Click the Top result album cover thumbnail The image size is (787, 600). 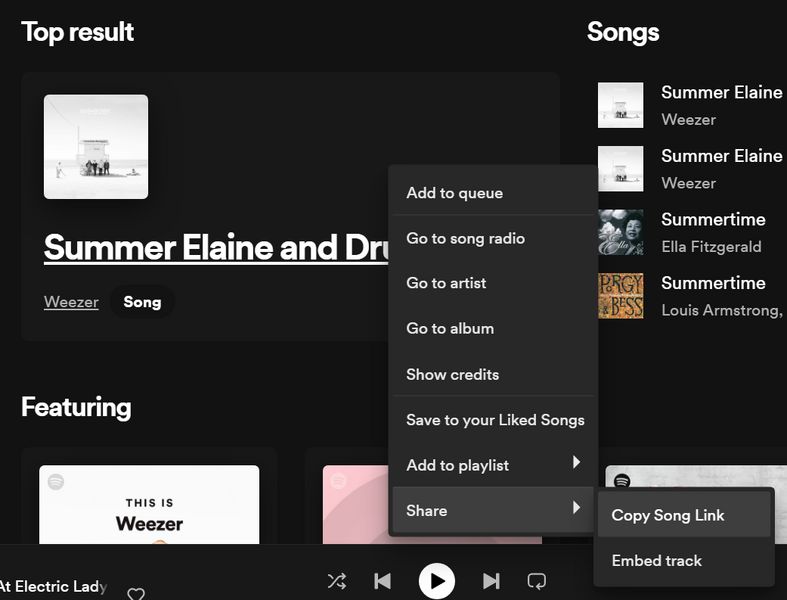96,147
